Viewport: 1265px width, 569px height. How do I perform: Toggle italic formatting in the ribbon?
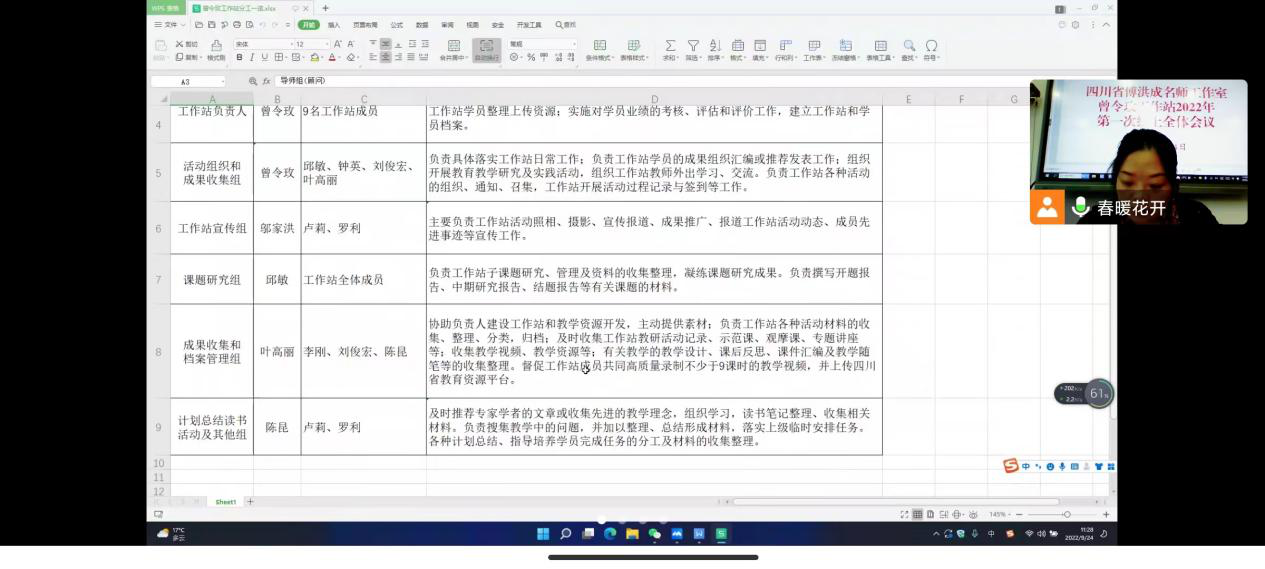coord(252,57)
